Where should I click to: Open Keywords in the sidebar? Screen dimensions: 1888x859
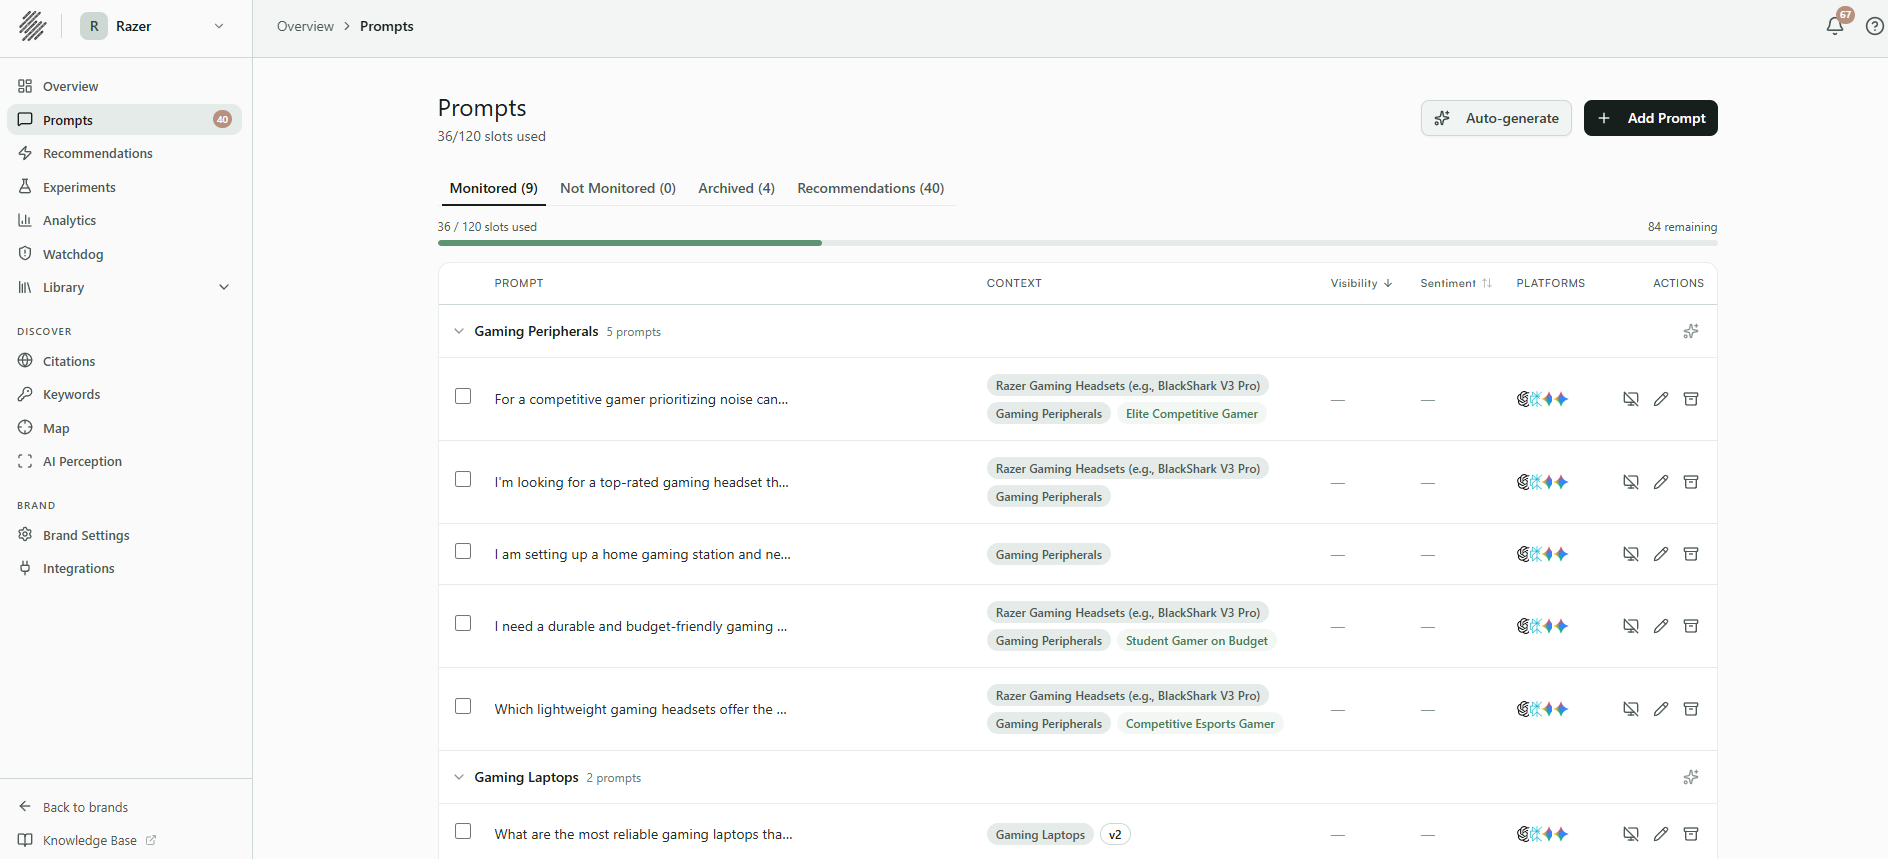pyautogui.click(x=125, y=394)
